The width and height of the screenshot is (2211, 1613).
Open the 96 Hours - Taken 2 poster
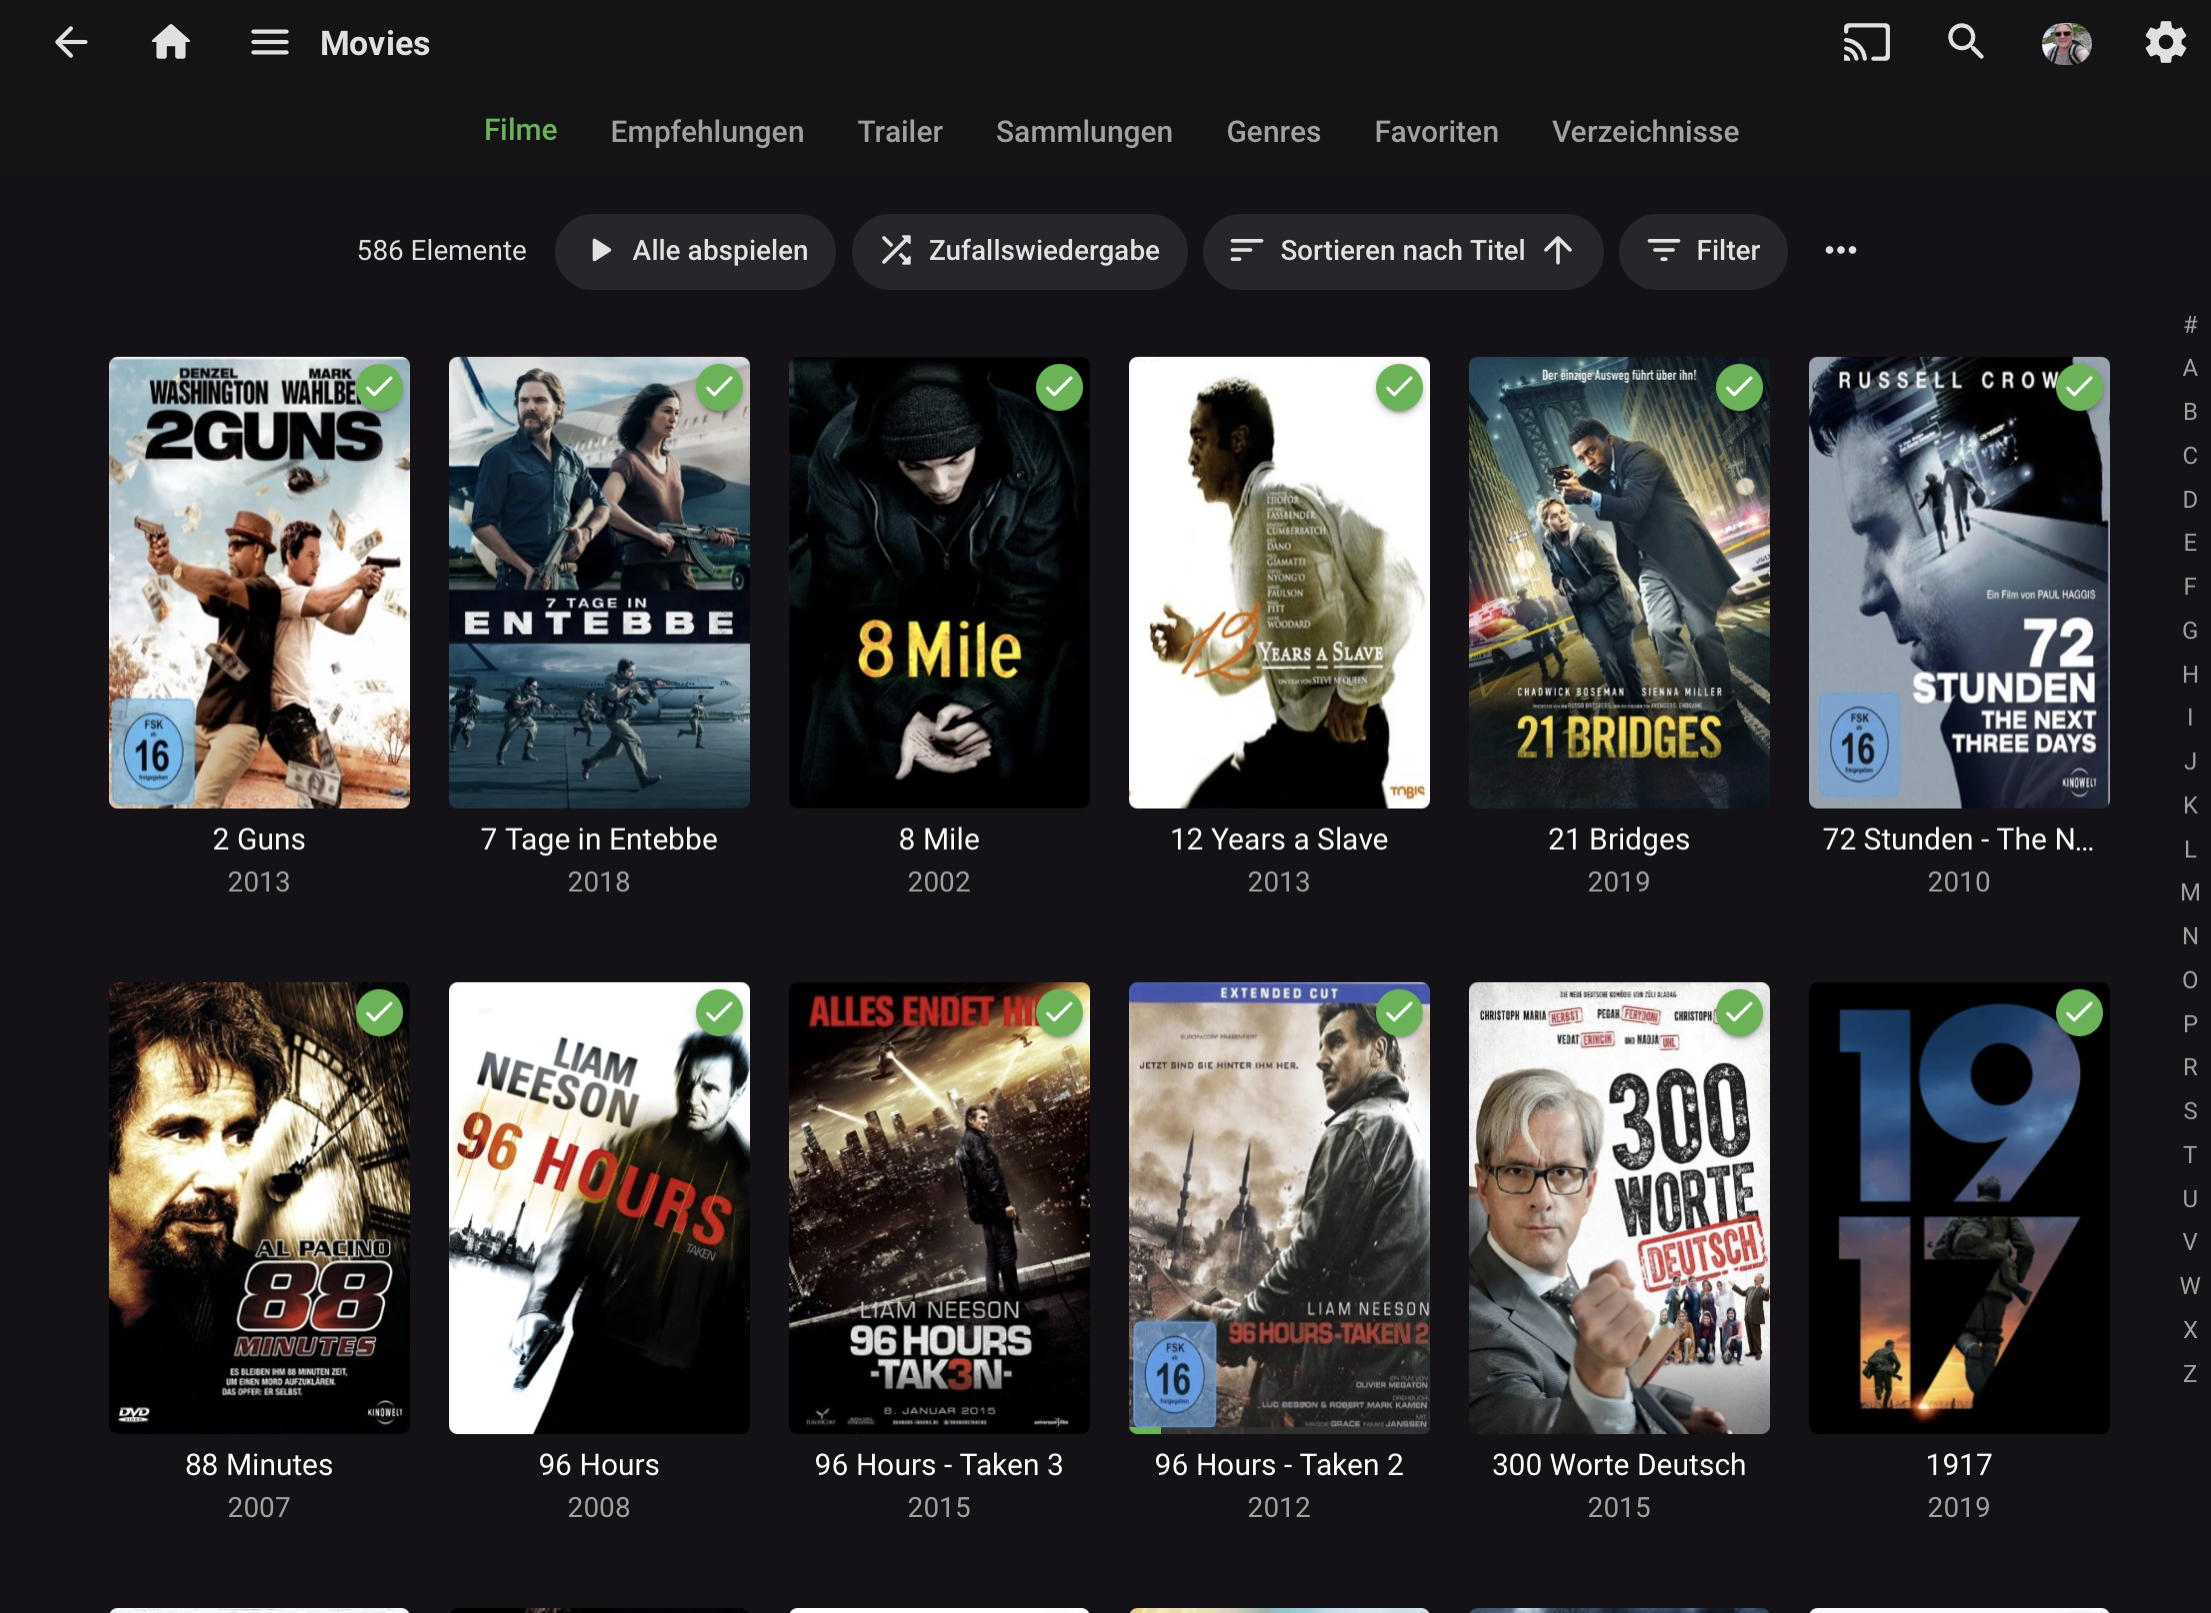pos(1279,1208)
